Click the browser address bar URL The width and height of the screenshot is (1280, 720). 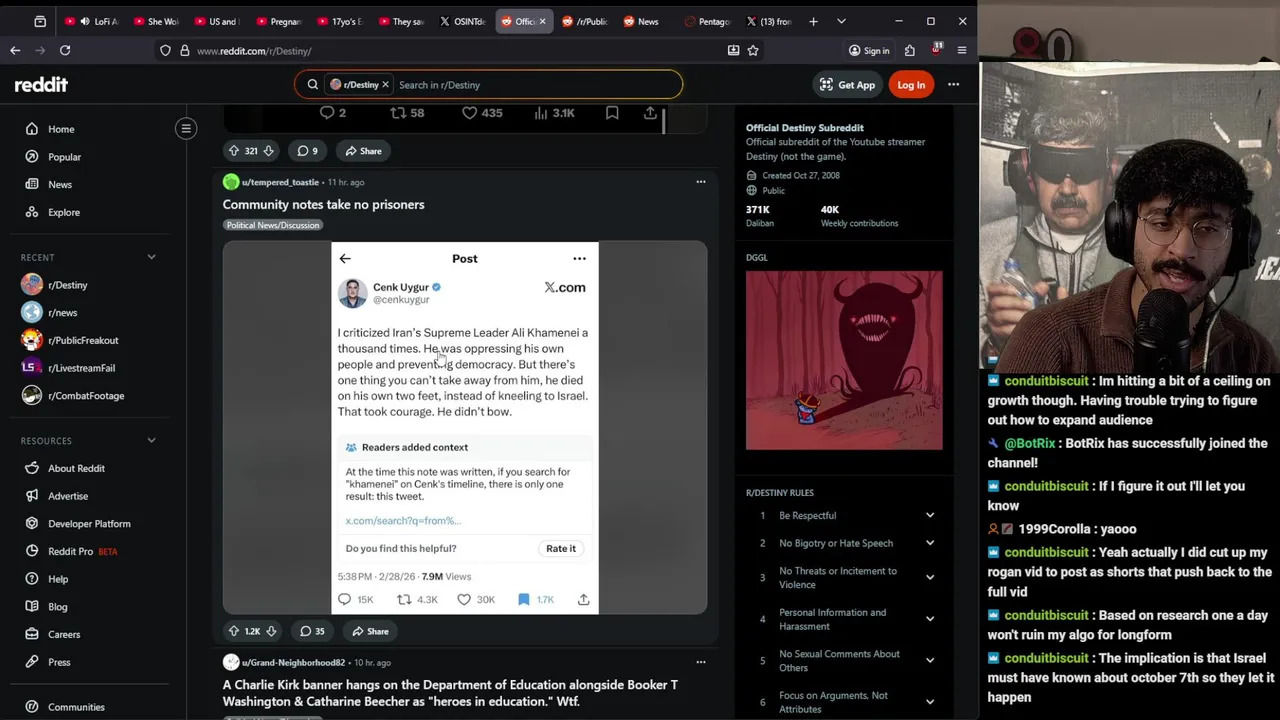[x=254, y=51]
